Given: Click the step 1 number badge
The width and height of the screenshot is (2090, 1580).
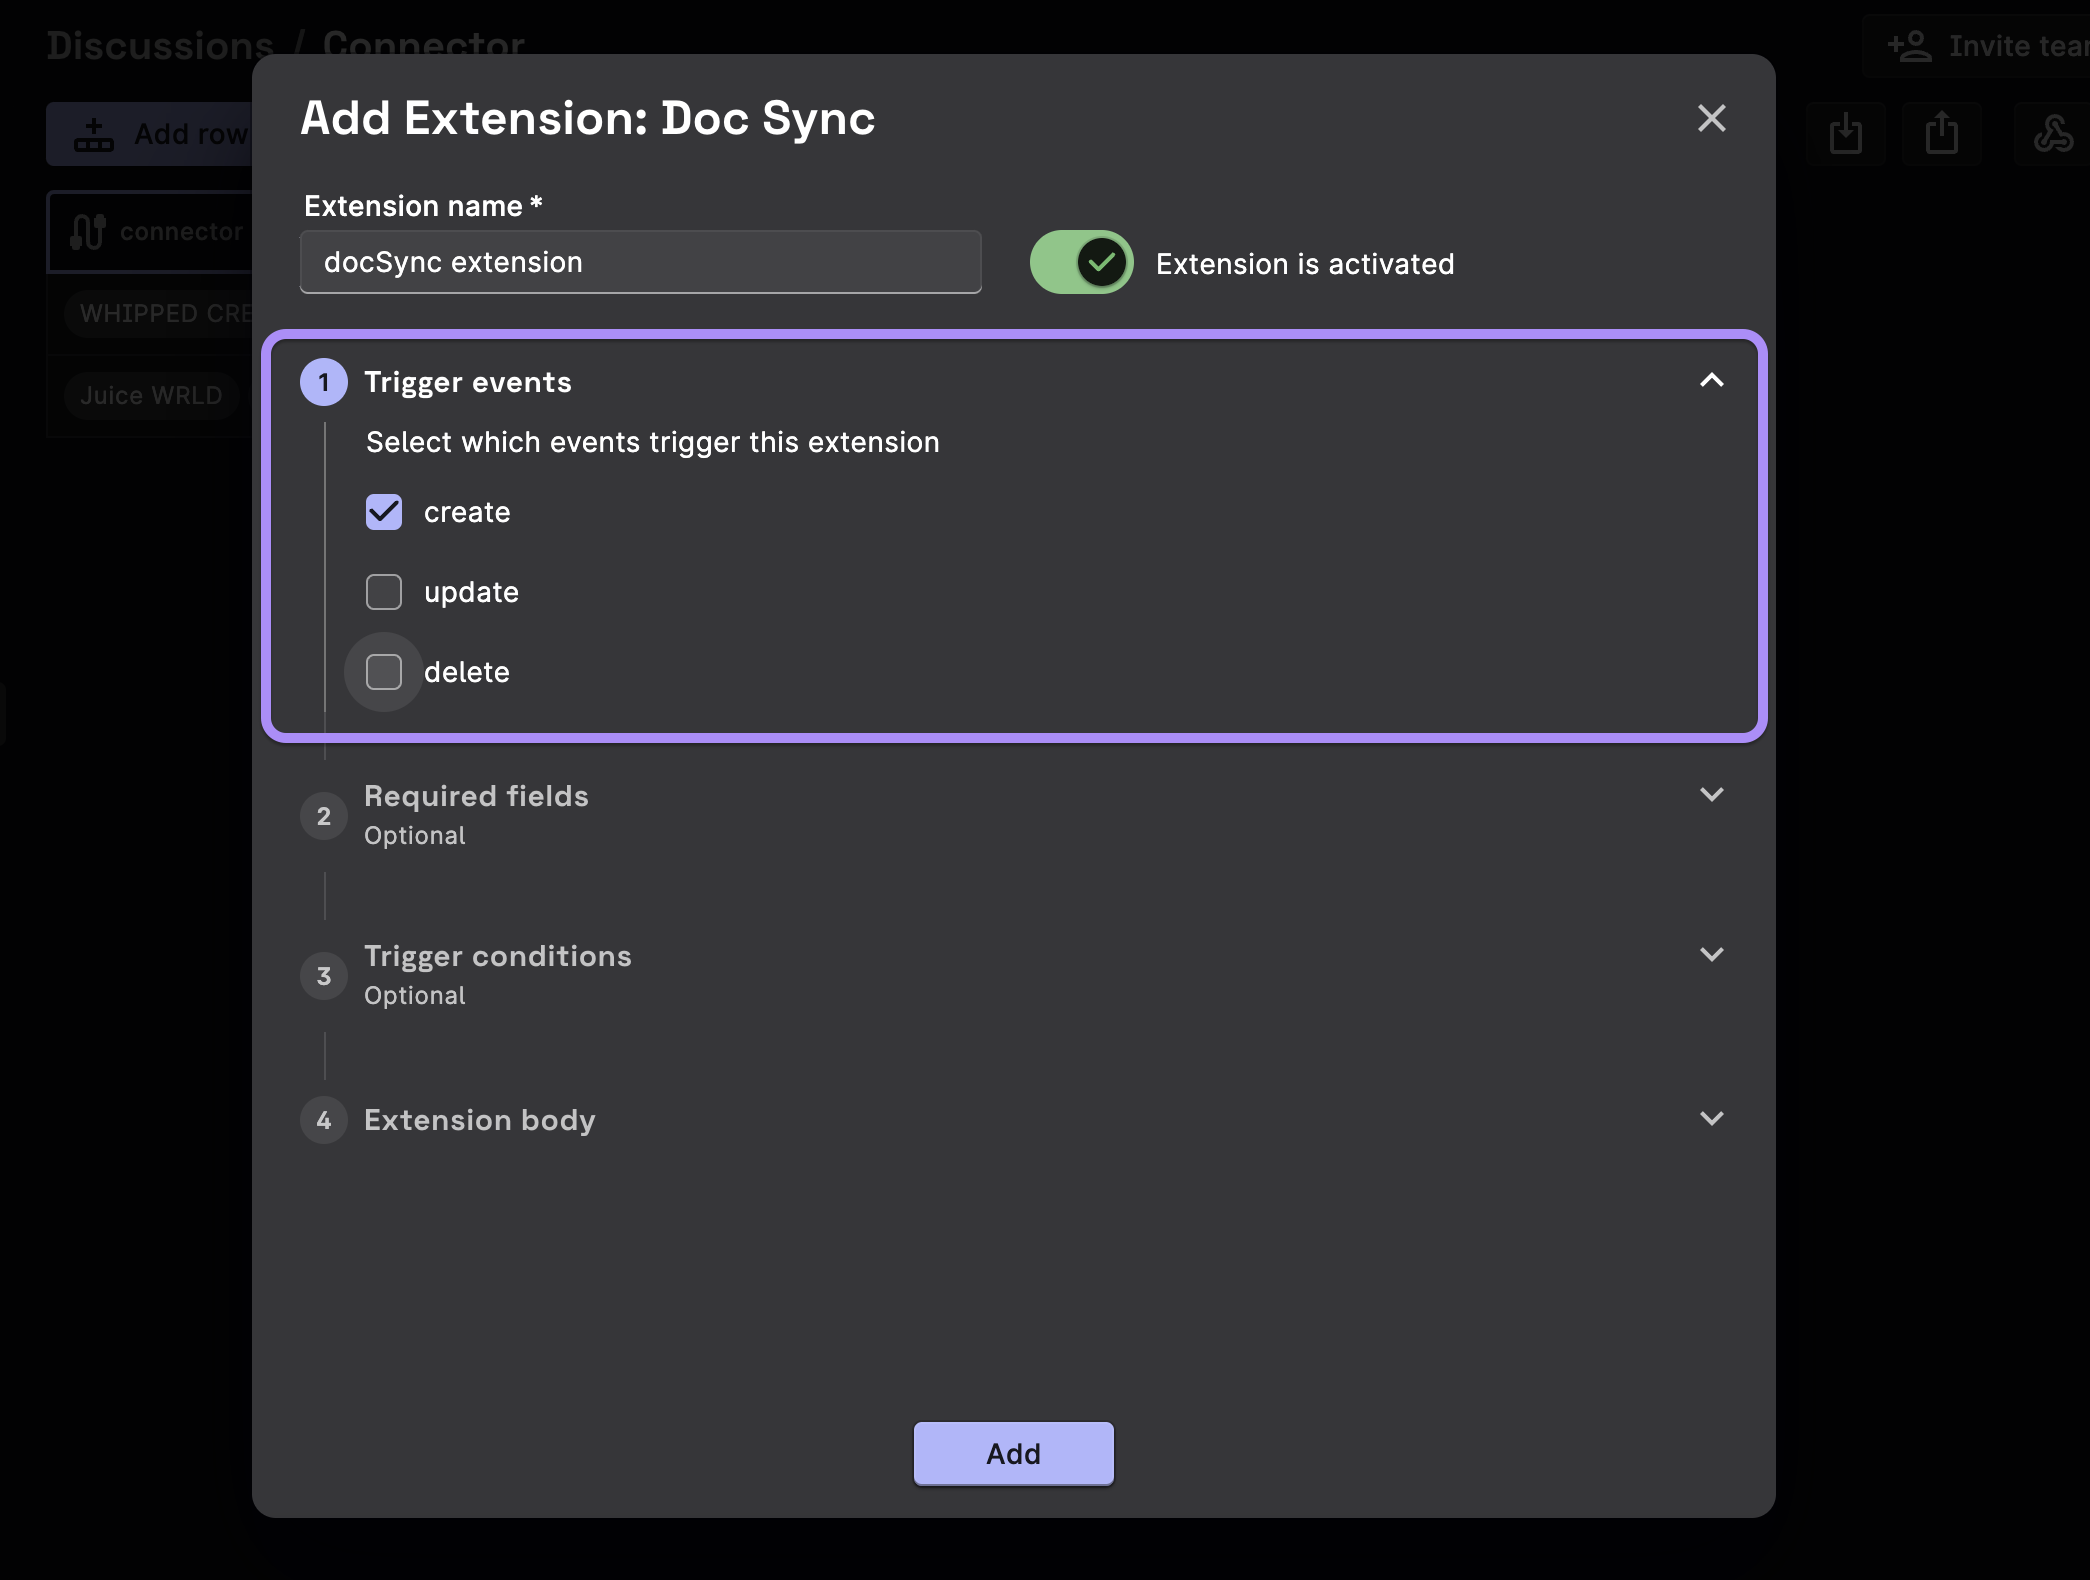Looking at the screenshot, I should point(323,382).
